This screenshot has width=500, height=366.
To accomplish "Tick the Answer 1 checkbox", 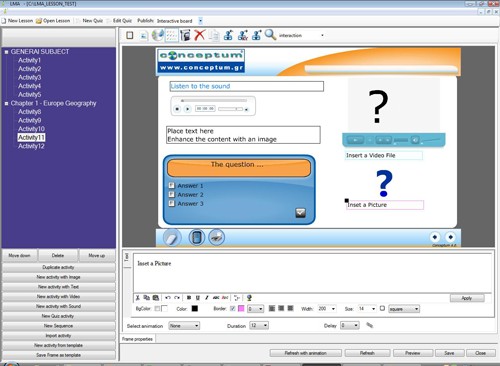I will click(x=172, y=185).
